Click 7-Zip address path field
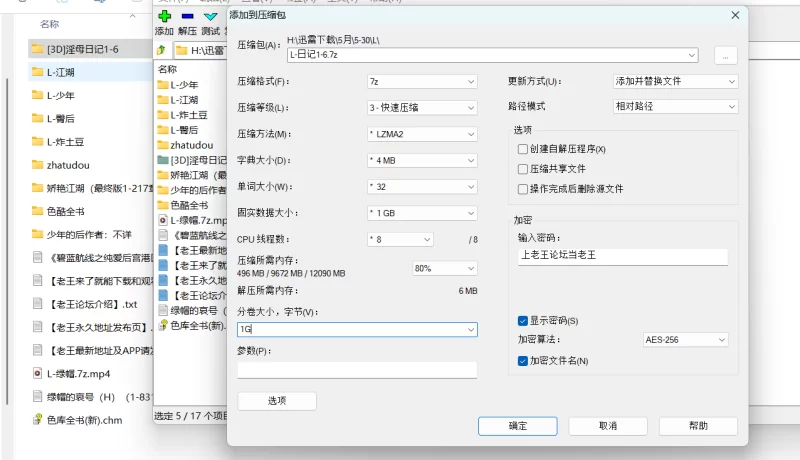 200,50
